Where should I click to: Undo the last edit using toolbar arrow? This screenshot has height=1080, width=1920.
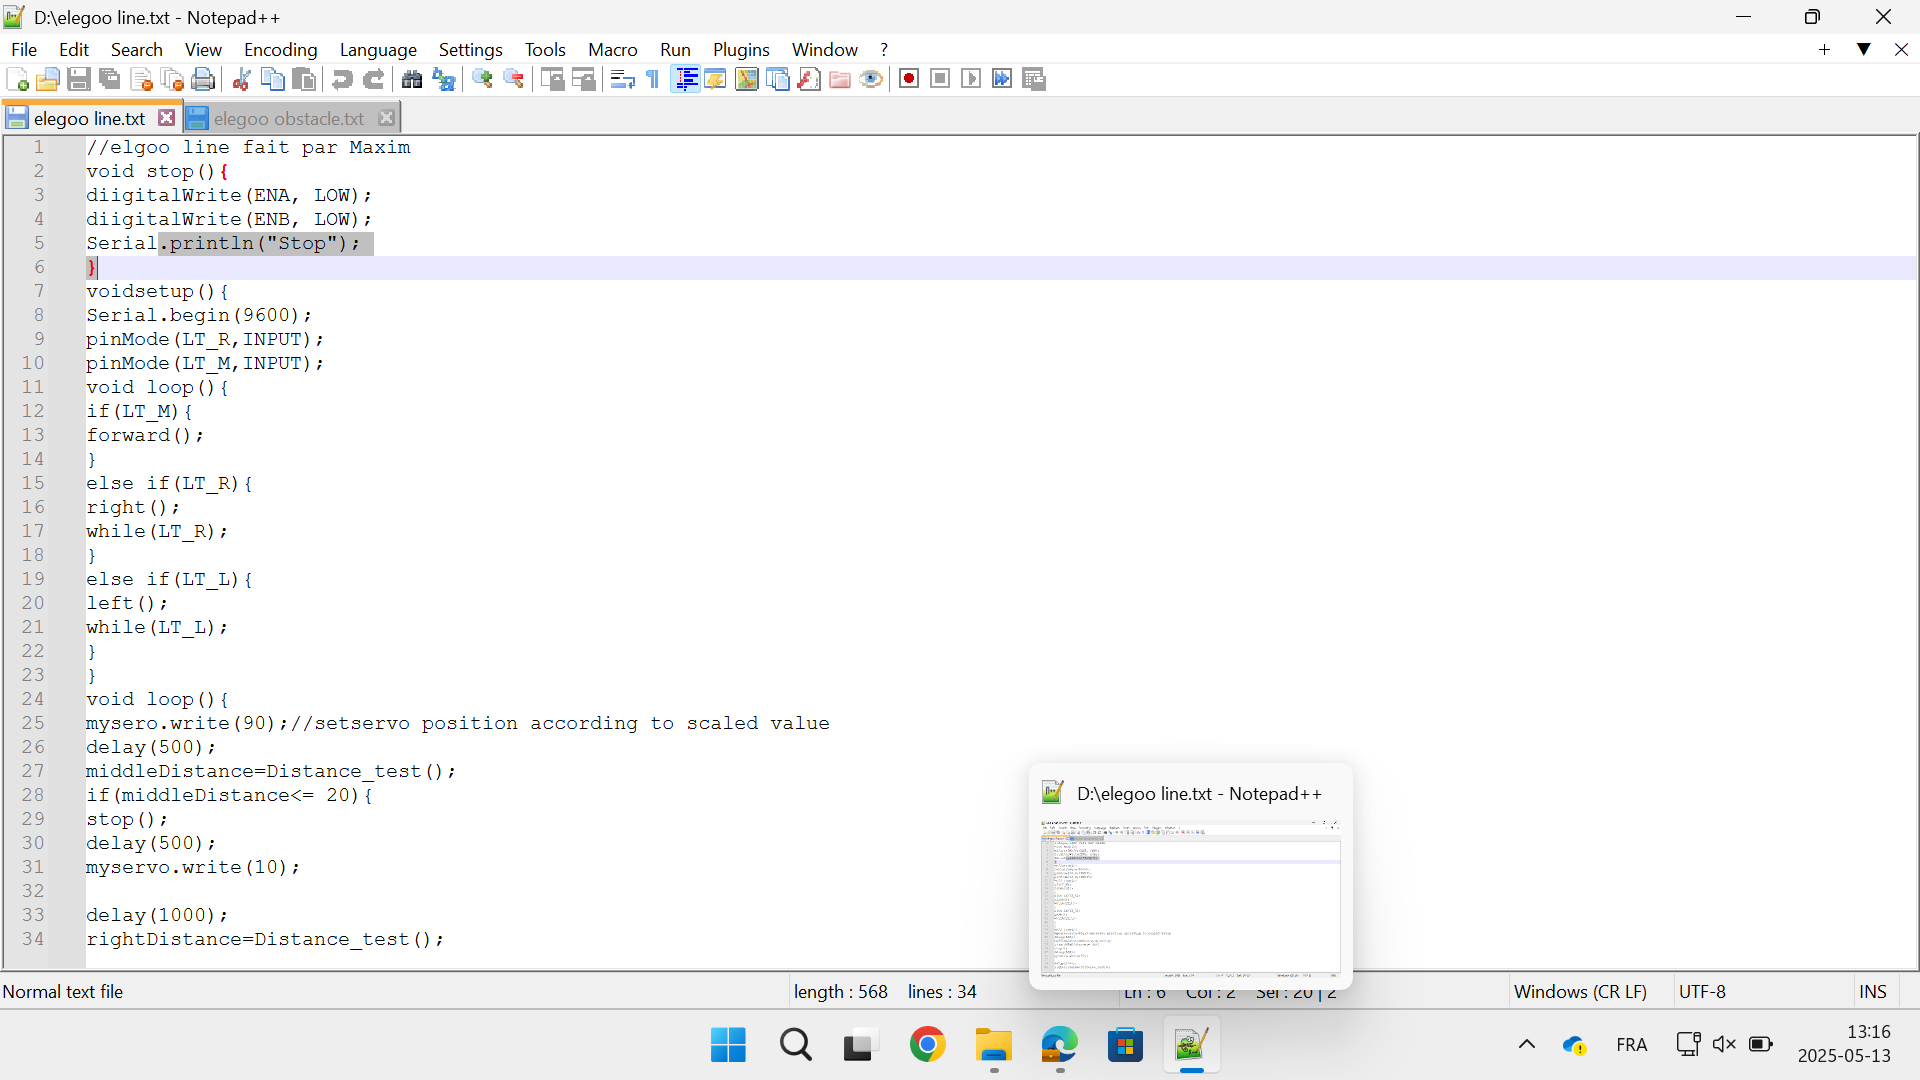click(x=342, y=79)
